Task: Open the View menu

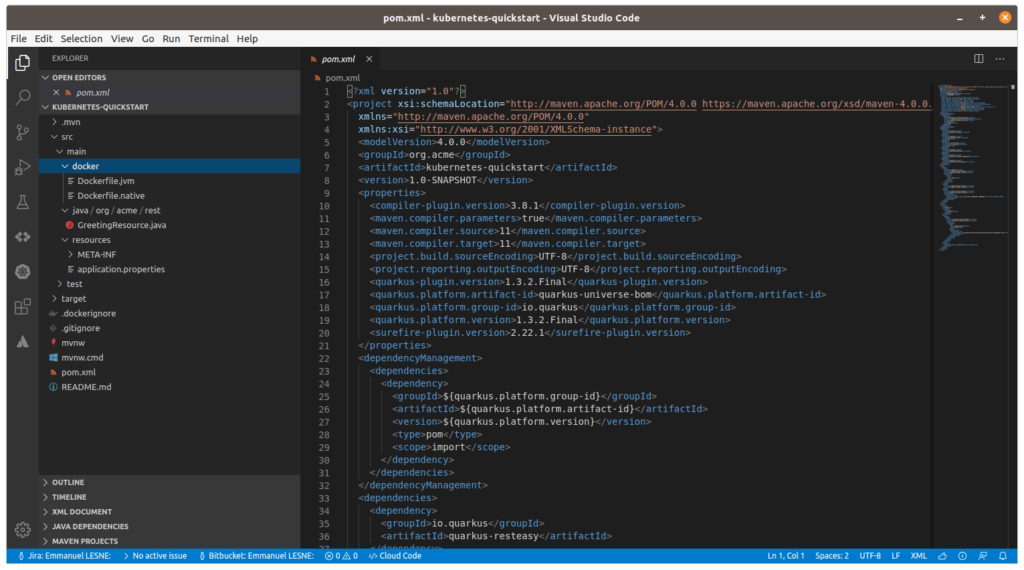Action: [121, 39]
